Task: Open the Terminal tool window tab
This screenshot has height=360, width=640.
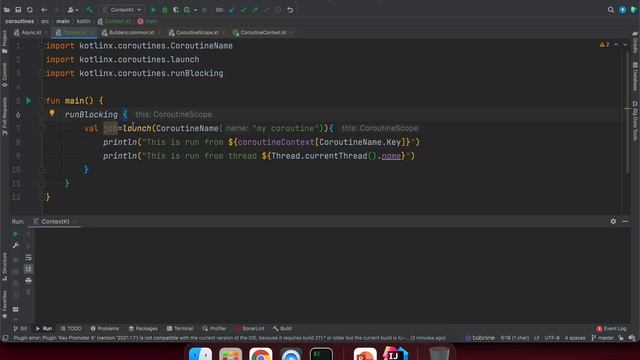Action: tap(180, 328)
